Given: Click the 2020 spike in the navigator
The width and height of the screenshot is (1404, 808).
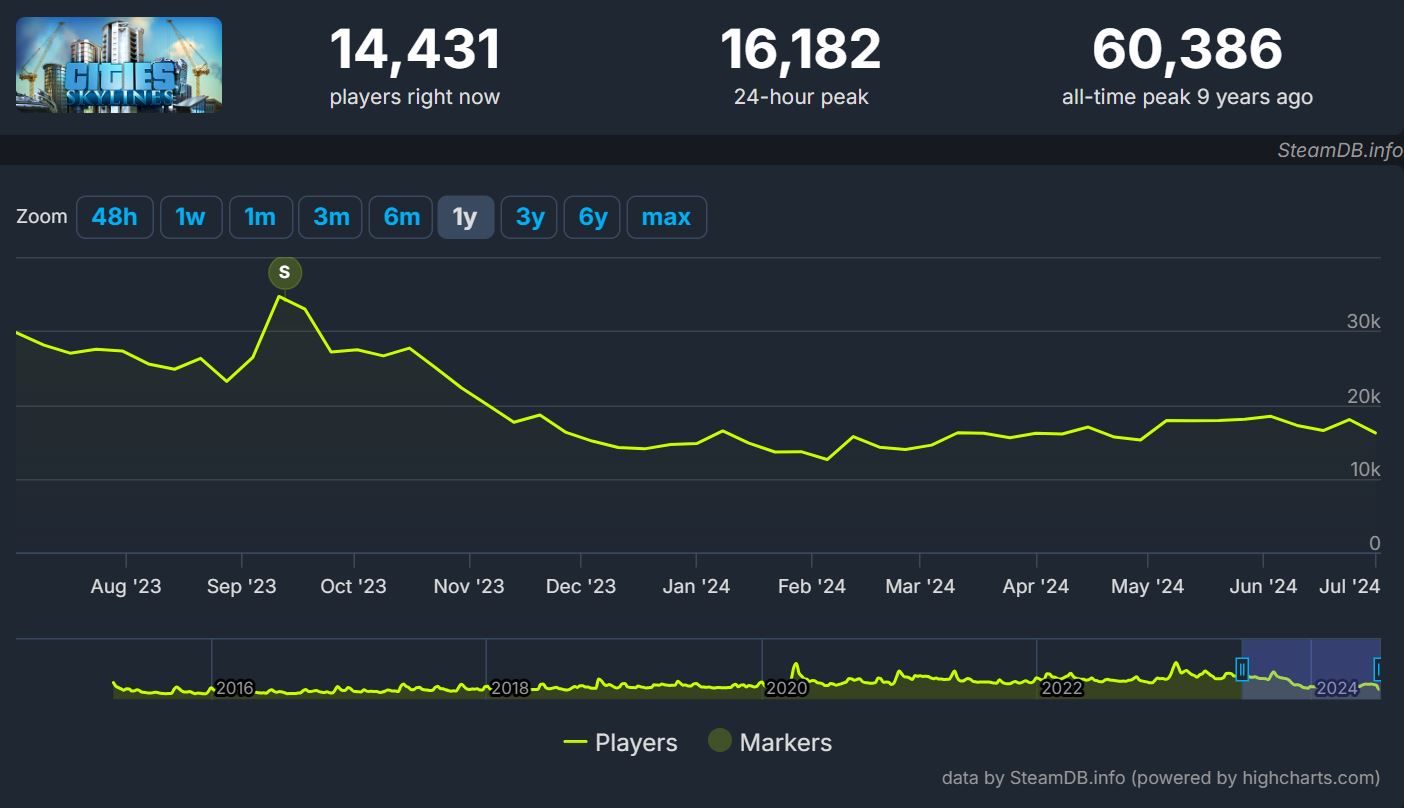Looking at the screenshot, I should point(796,668).
